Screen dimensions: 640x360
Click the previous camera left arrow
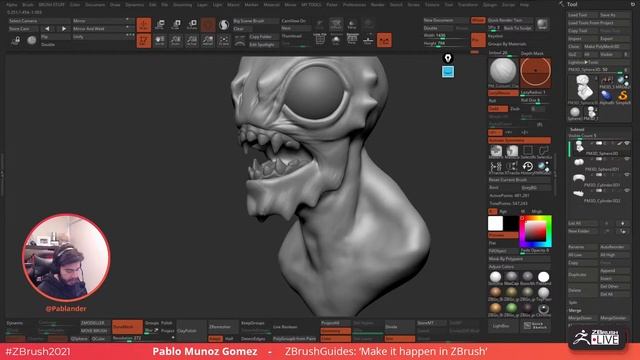pos(47,29)
